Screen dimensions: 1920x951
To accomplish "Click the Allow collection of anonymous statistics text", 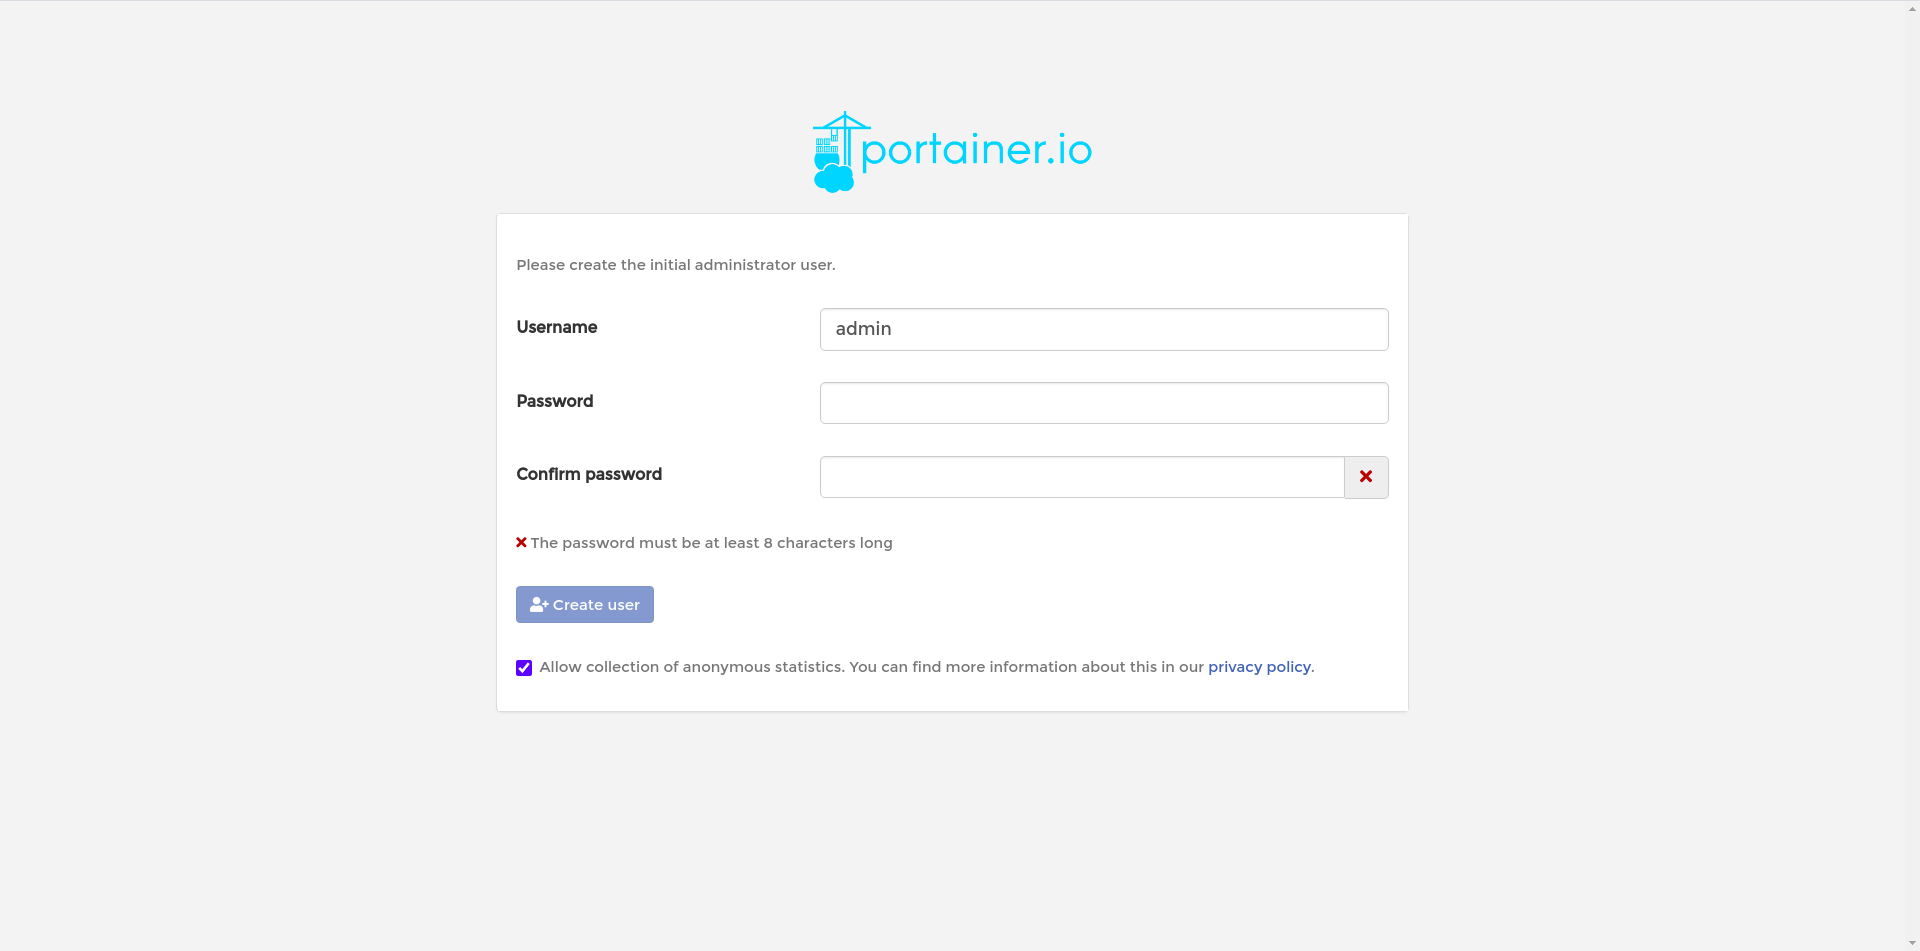I will [691, 667].
